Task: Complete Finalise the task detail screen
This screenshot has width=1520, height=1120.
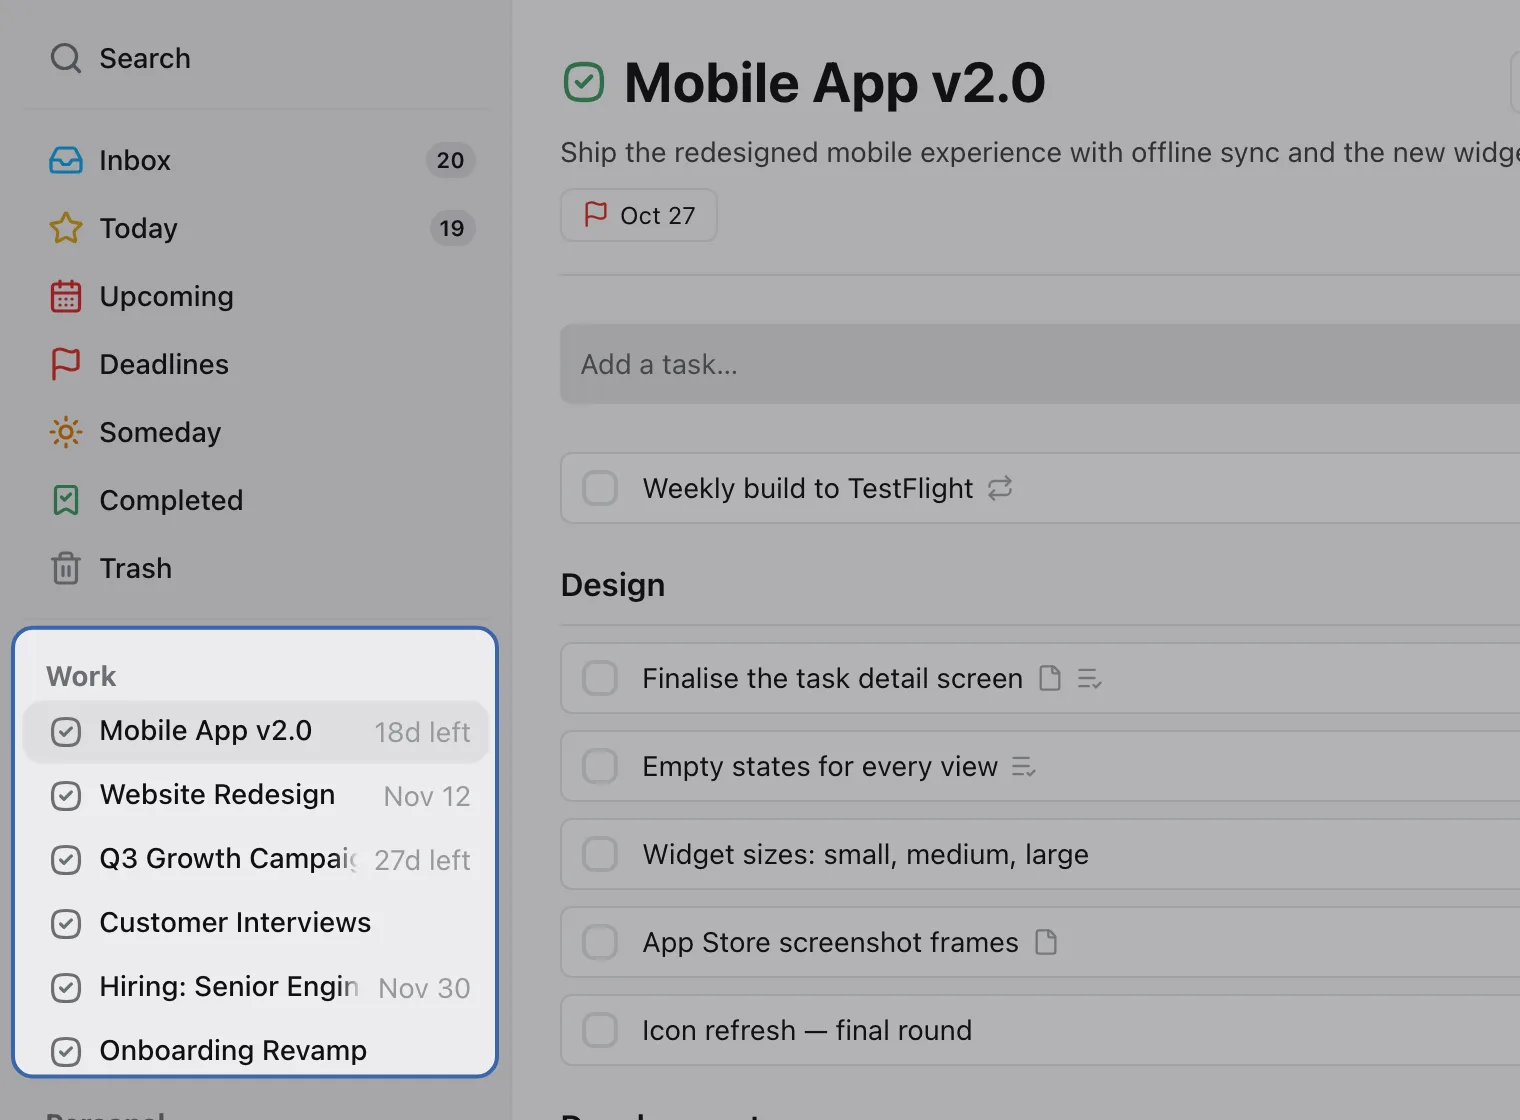Action: point(600,678)
